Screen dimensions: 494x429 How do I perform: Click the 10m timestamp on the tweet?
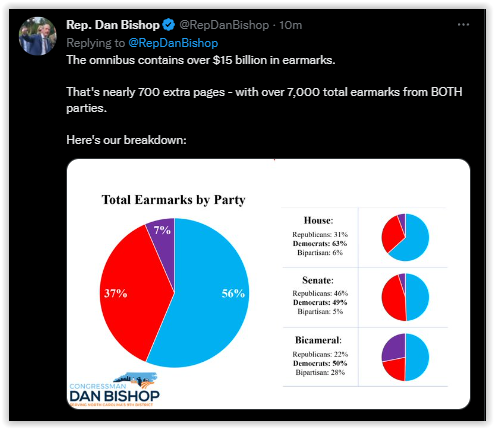pyautogui.click(x=291, y=25)
